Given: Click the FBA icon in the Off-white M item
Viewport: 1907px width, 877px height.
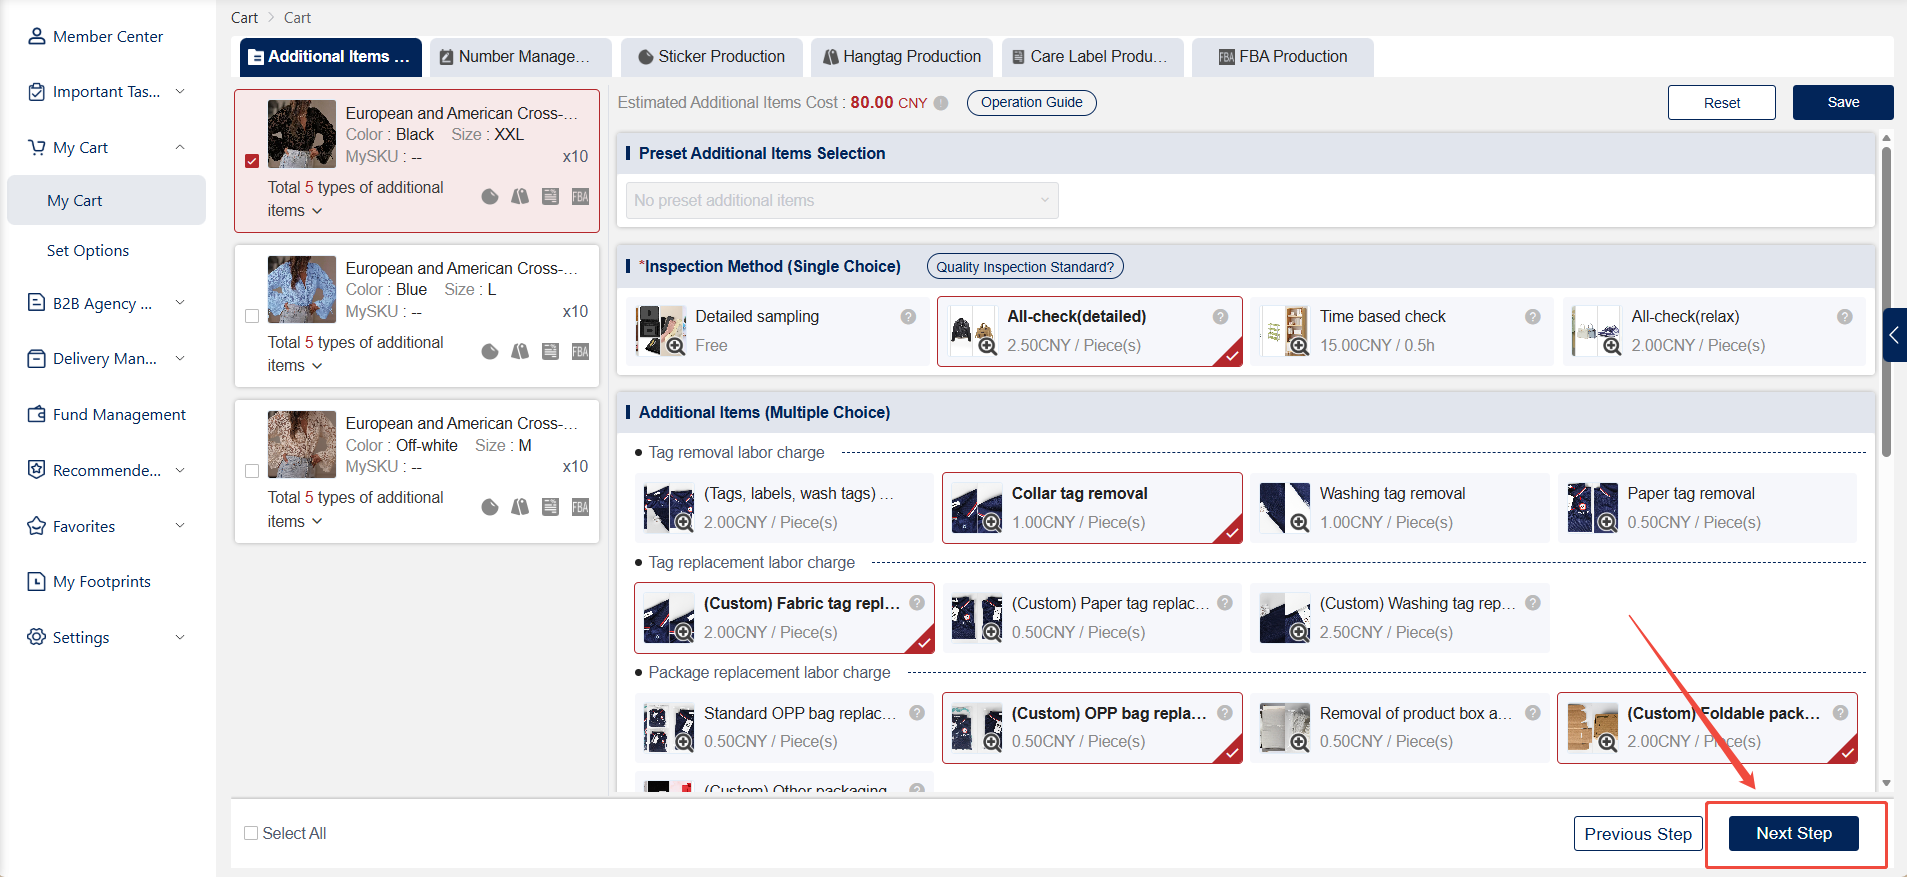Looking at the screenshot, I should [580, 507].
